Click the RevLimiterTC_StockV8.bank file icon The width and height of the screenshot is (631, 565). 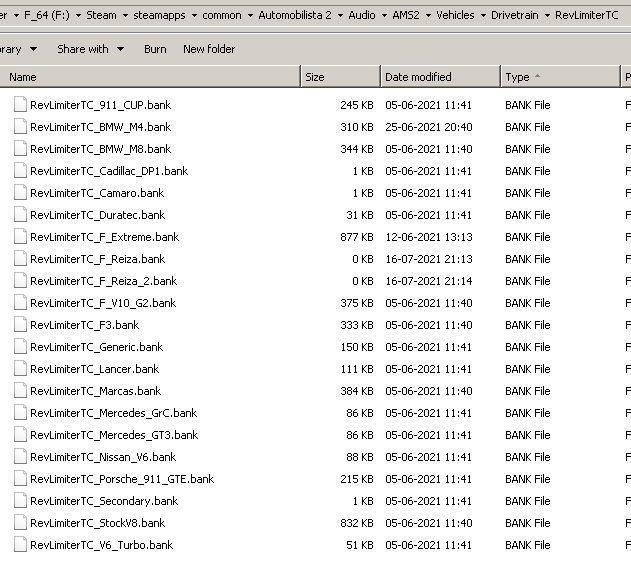[20, 523]
